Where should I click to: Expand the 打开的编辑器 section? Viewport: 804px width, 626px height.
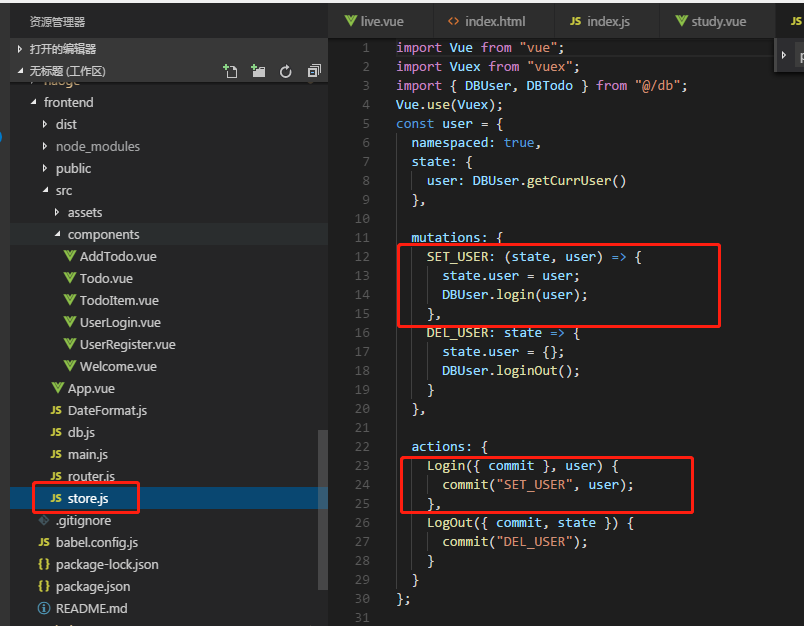62,49
